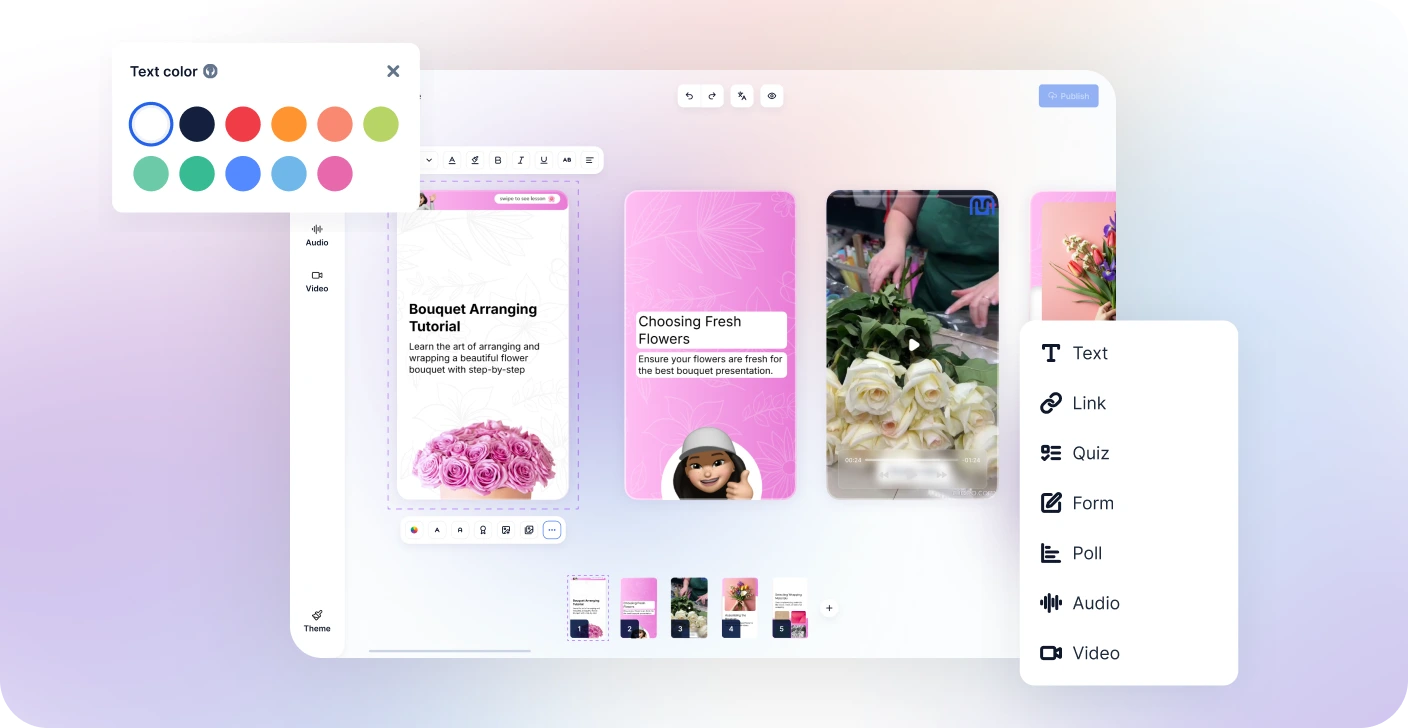Viewport: 1408px width, 728px height.
Task: Open slide 3 from the thumbnail strip
Action: (x=688, y=606)
